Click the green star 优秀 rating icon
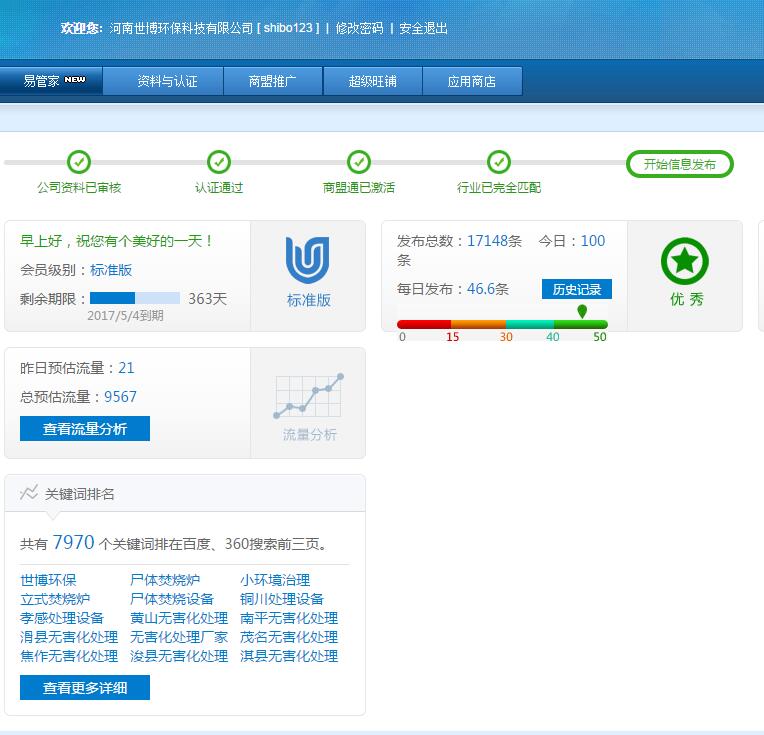 (685, 261)
